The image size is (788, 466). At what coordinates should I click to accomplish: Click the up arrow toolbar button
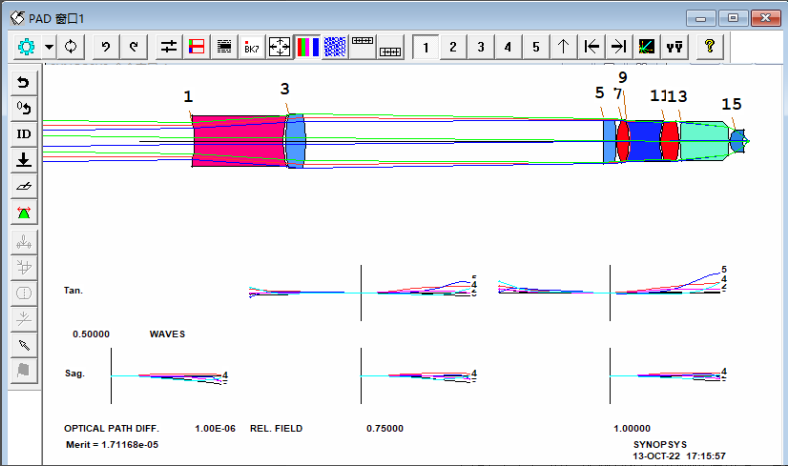pos(563,47)
